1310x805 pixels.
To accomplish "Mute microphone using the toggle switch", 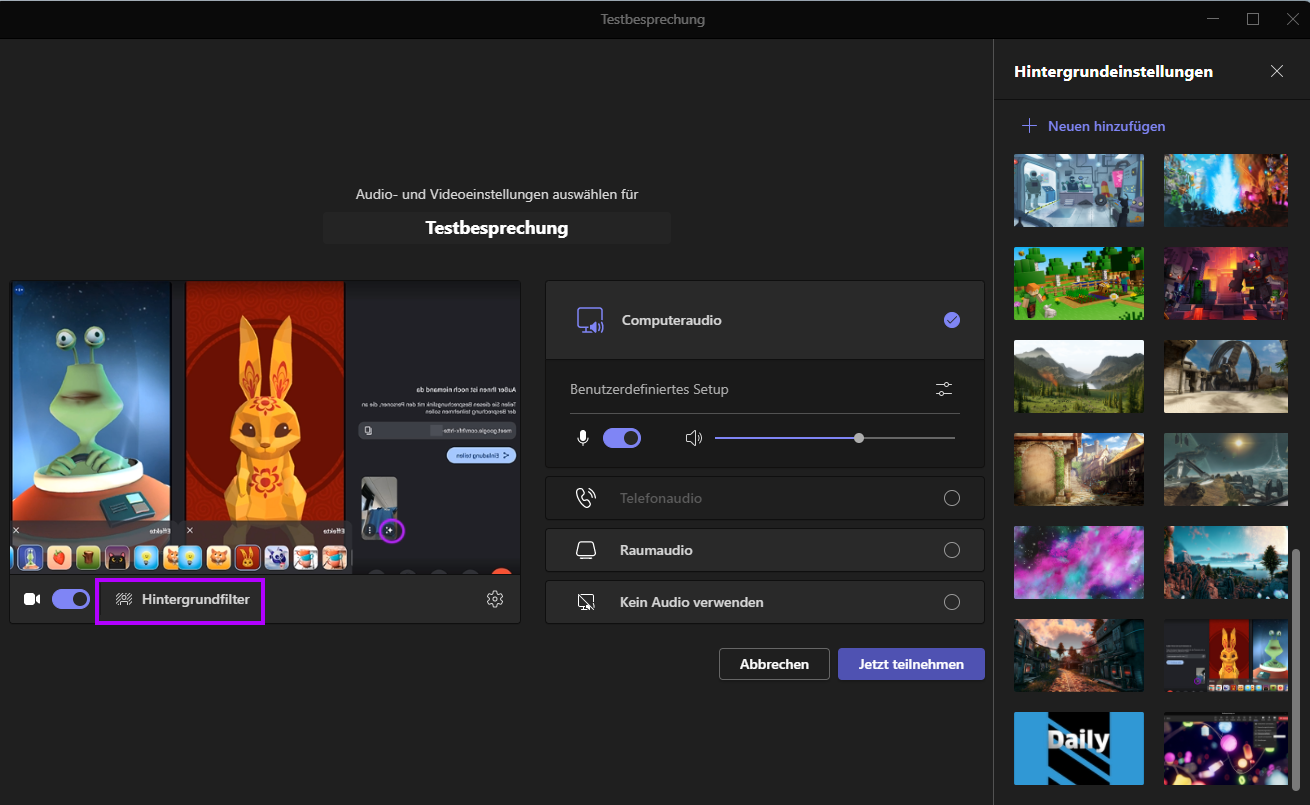I will tap(621, 438).
